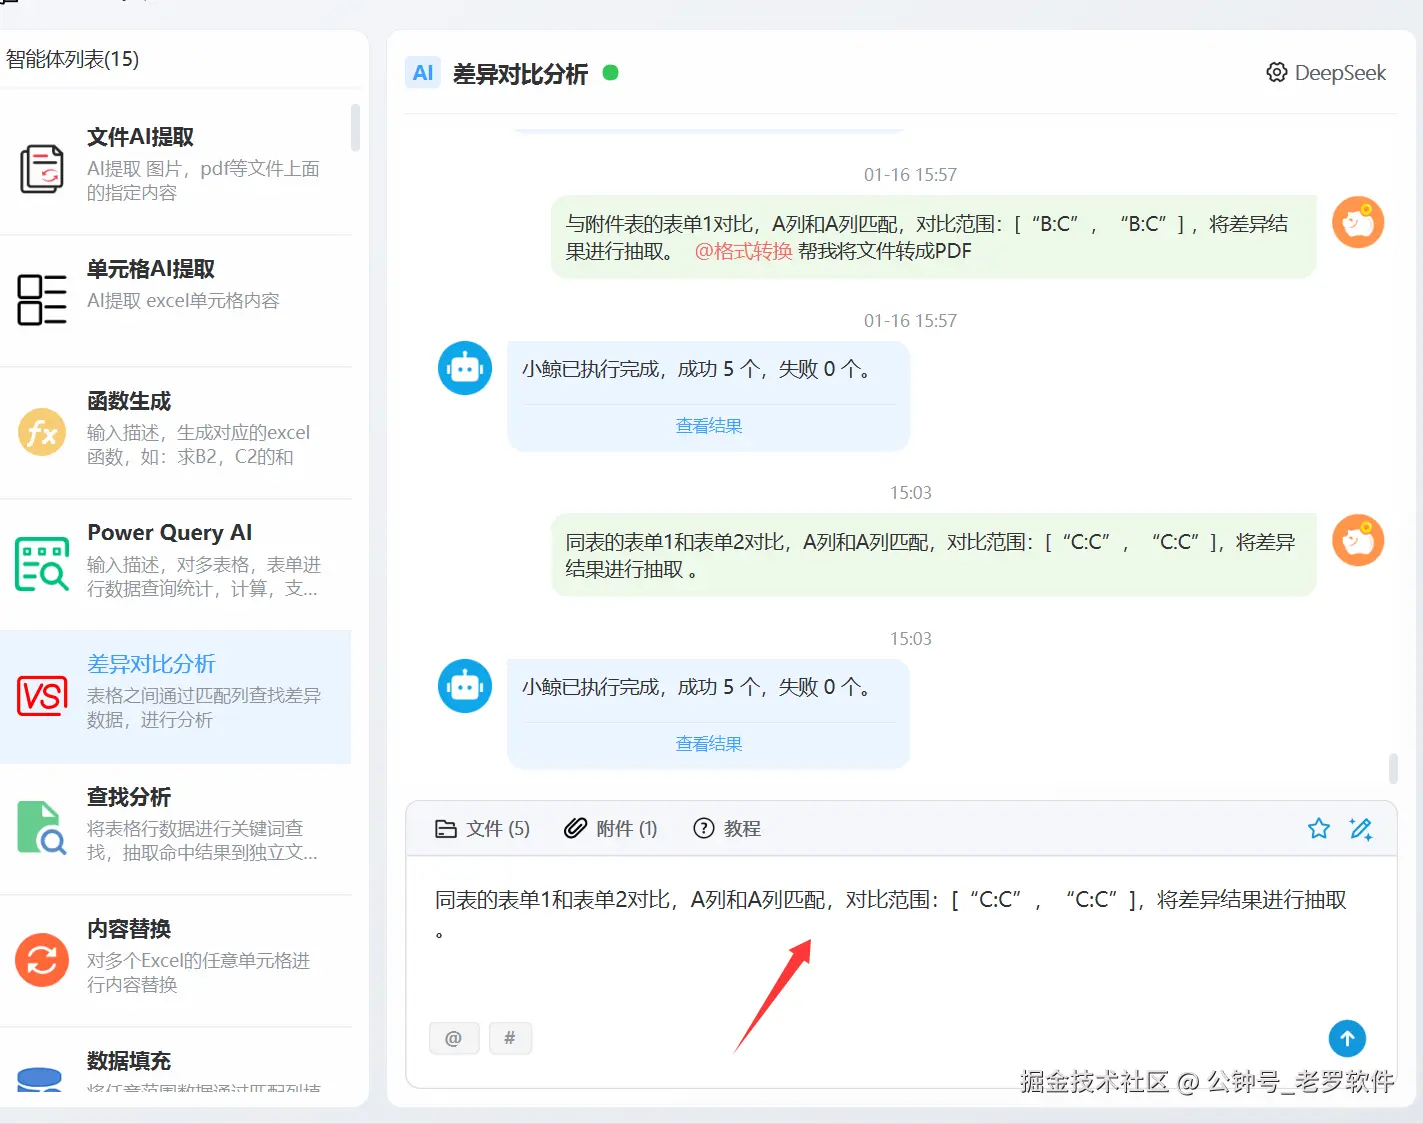Click the 智能体列表(15) header text
Image resolution: width=1423 pixels, height=1124 pixels.
click(72, 59)
